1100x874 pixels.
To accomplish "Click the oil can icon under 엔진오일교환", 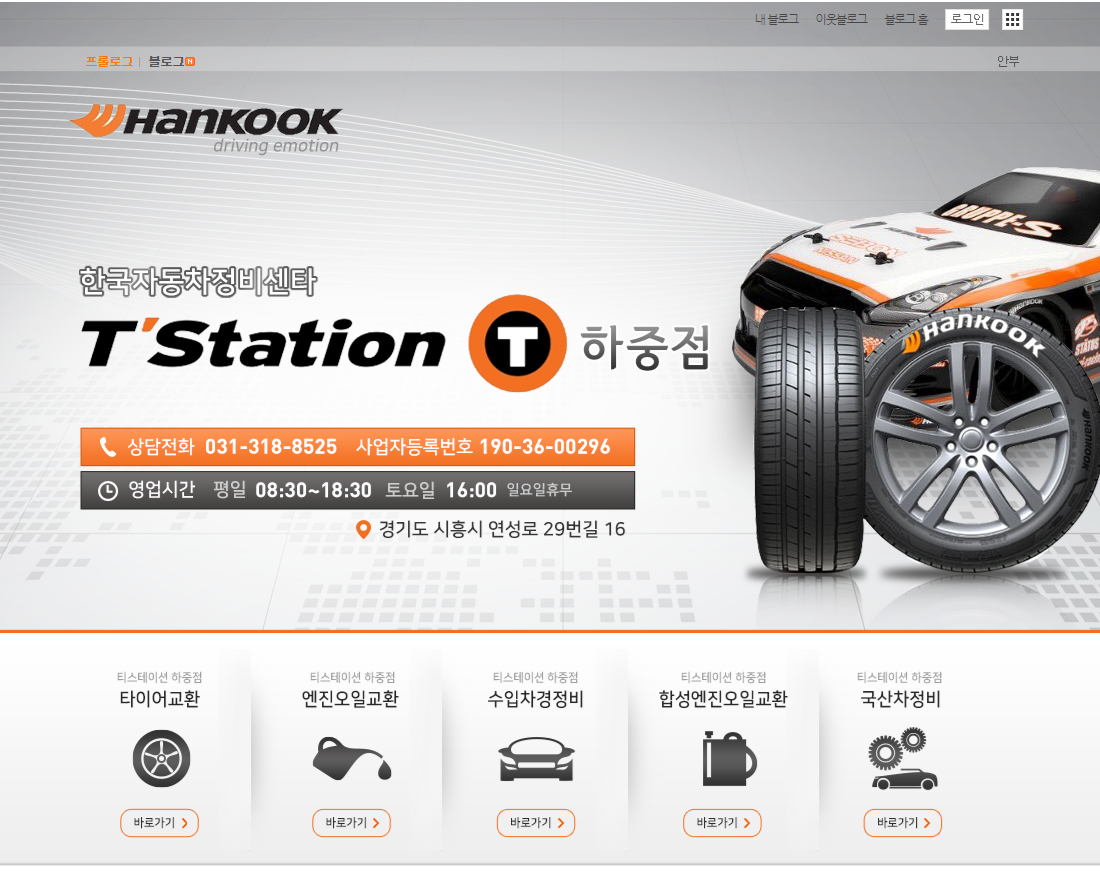I will tap(351, 758).
